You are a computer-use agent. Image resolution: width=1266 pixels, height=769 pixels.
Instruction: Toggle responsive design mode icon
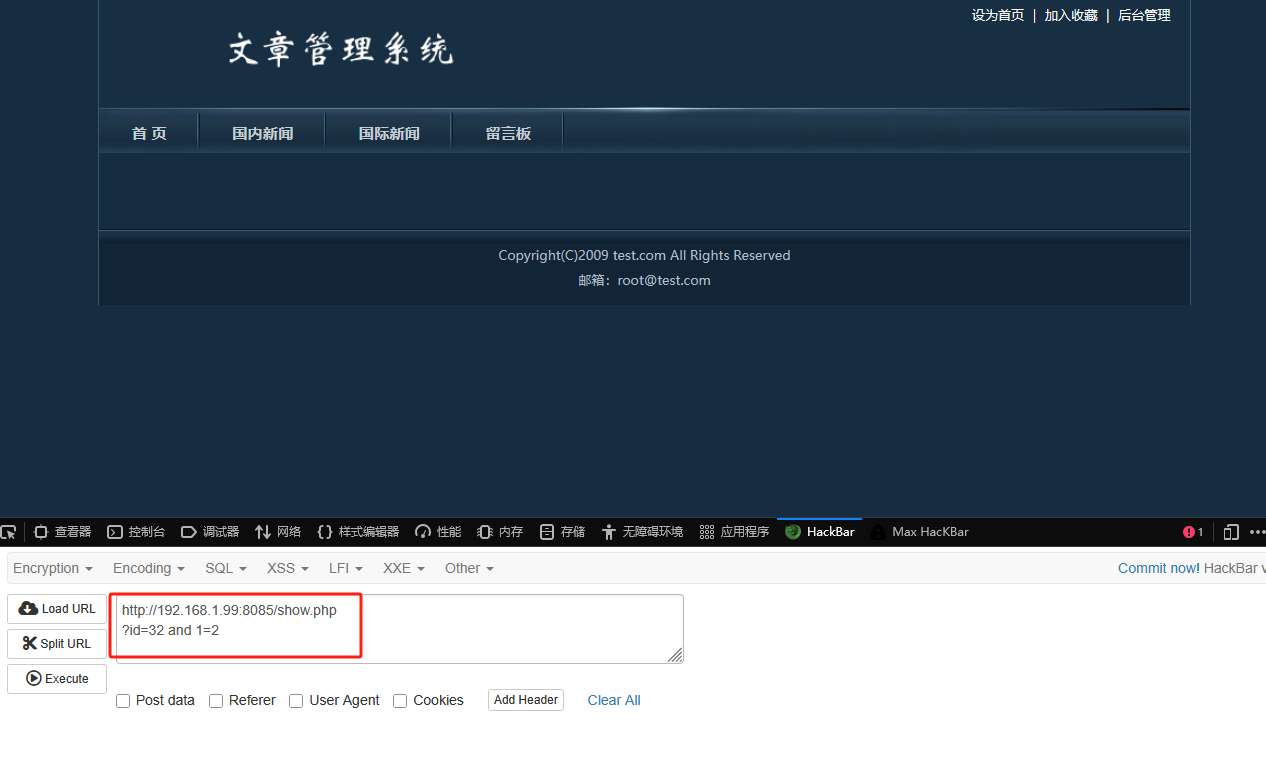[x=1232, y=532]
